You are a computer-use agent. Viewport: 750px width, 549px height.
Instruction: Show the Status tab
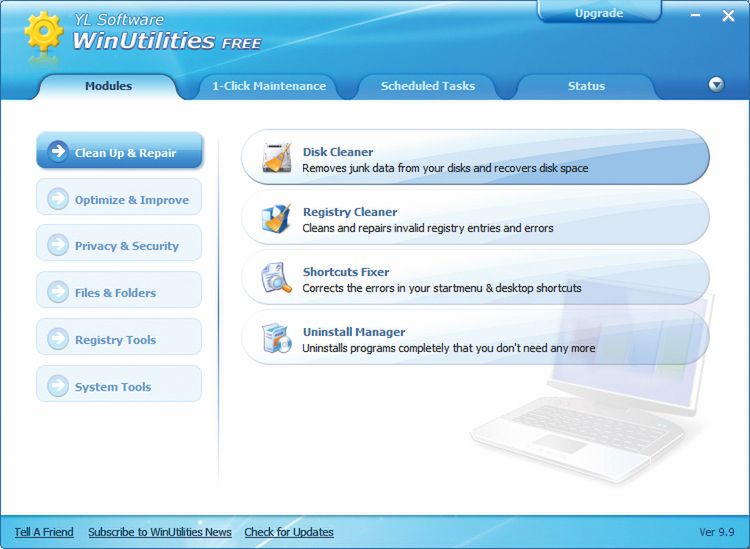pyautogui.click(x=586, y=86)
